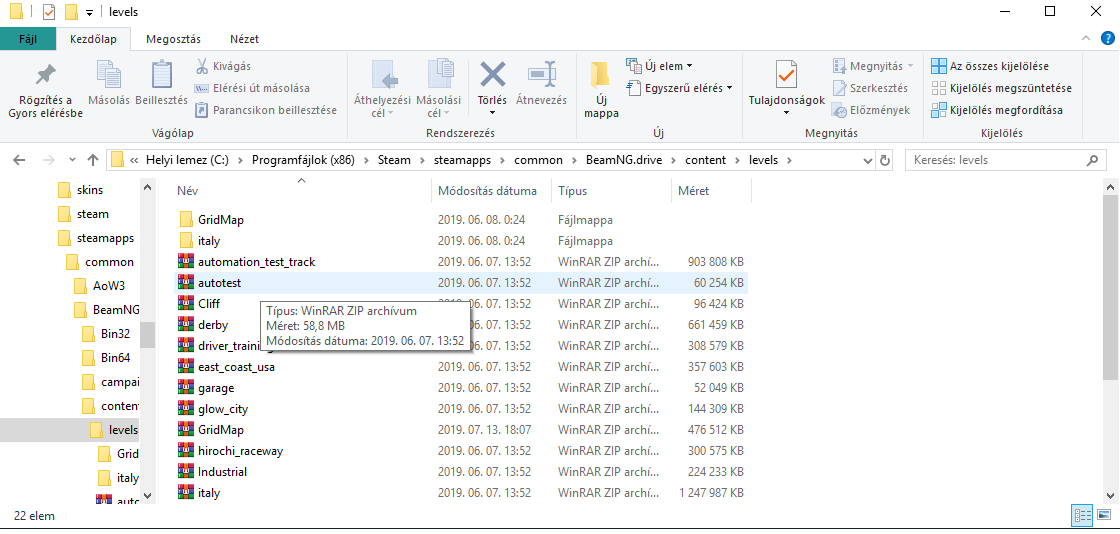Image resolution: width=1120 pixels, height=534 pixels.
Task: Select the garage archive
Action: click(x=461, y=388)
